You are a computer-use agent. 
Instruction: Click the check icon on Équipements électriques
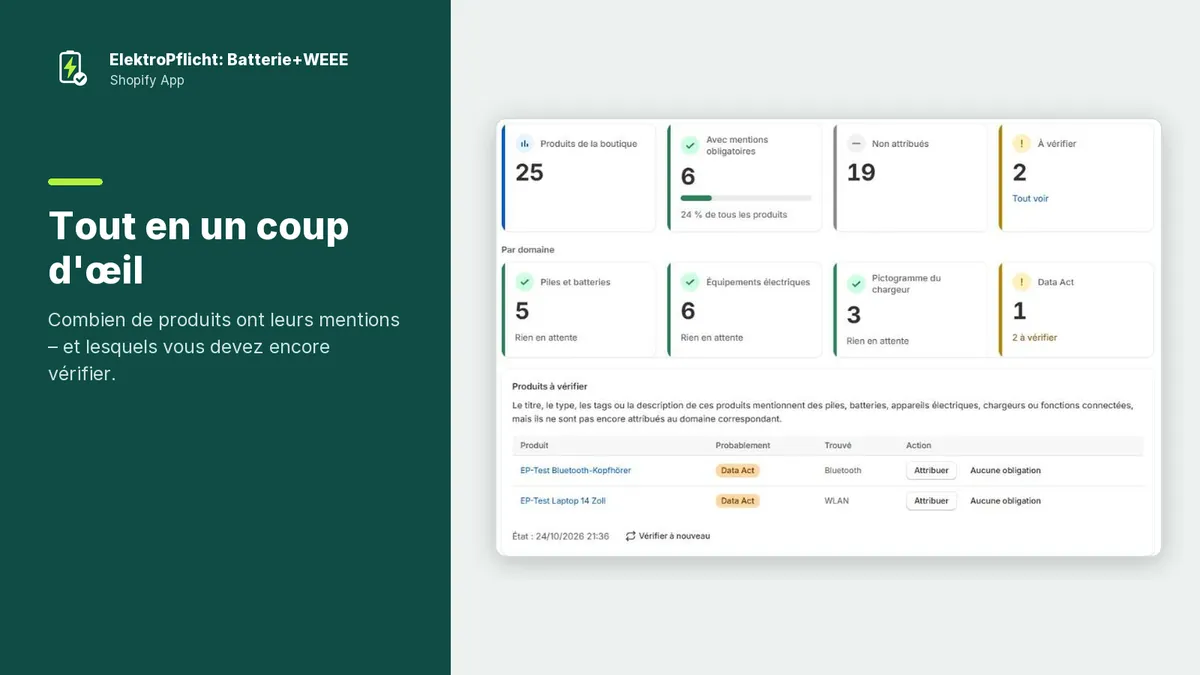point(690,282)
